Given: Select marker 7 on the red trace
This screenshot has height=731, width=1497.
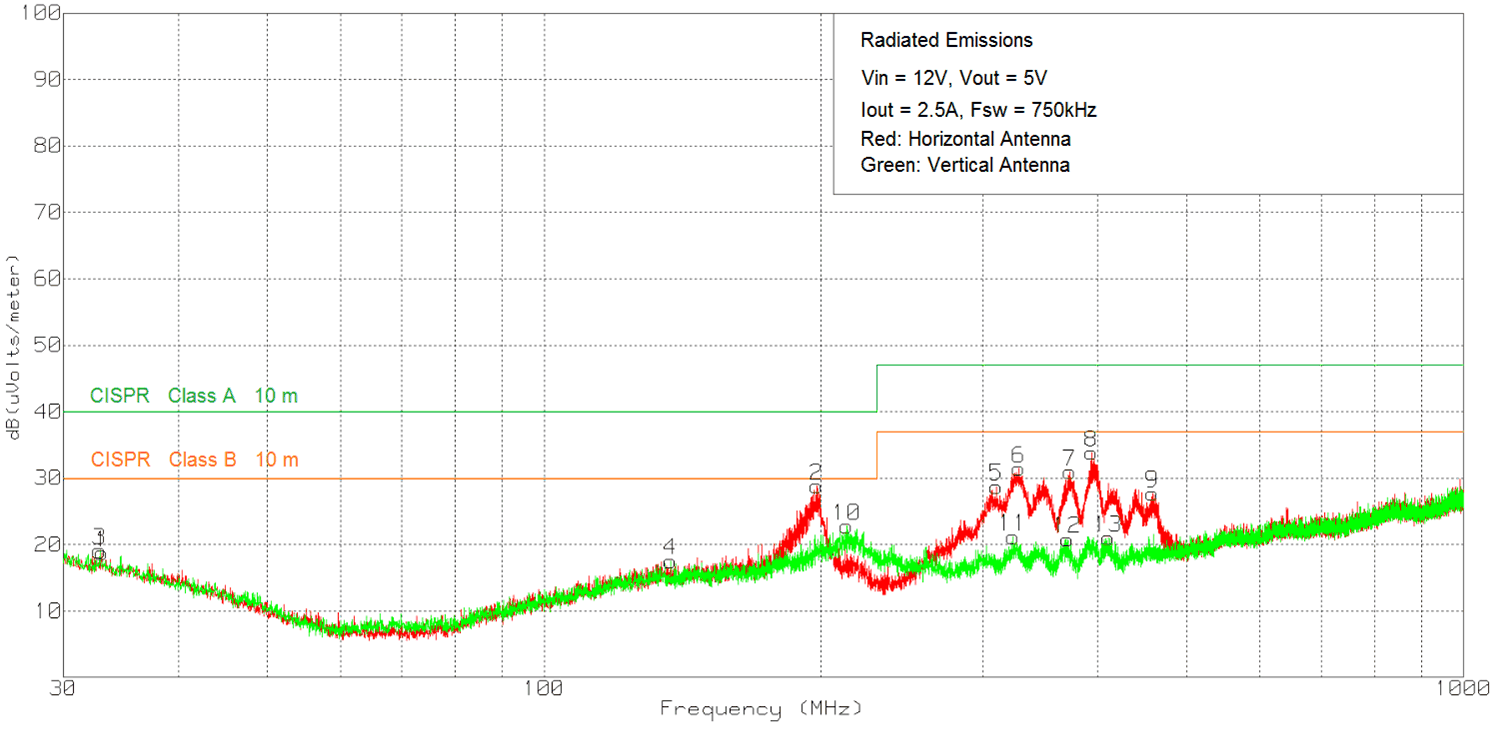Looking at the screenshot, I should pos(1068,474).
